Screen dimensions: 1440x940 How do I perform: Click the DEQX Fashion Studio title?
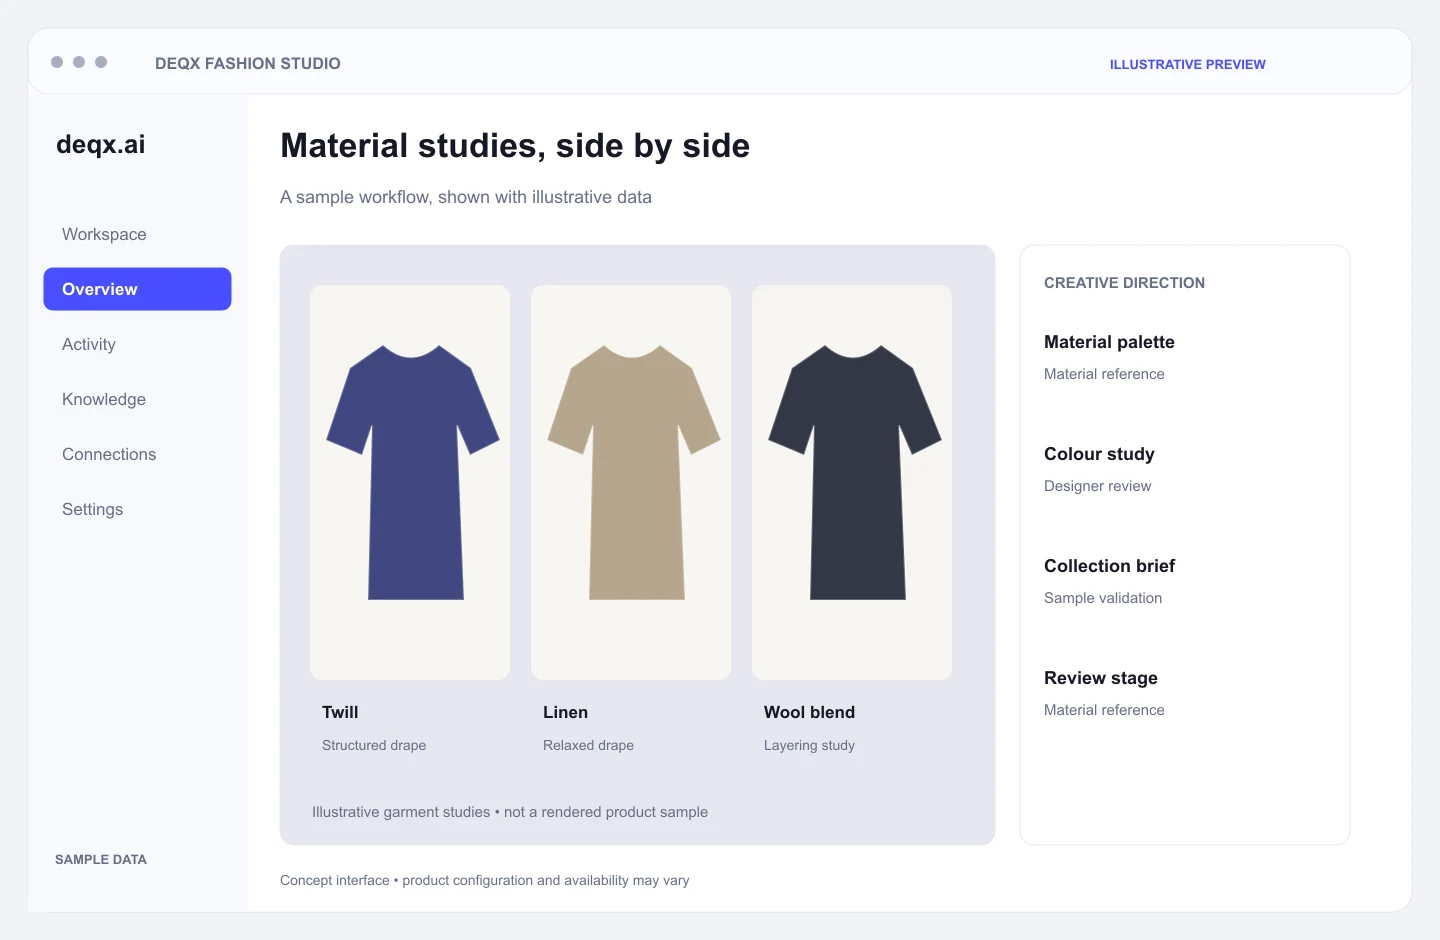click(248, 63)
